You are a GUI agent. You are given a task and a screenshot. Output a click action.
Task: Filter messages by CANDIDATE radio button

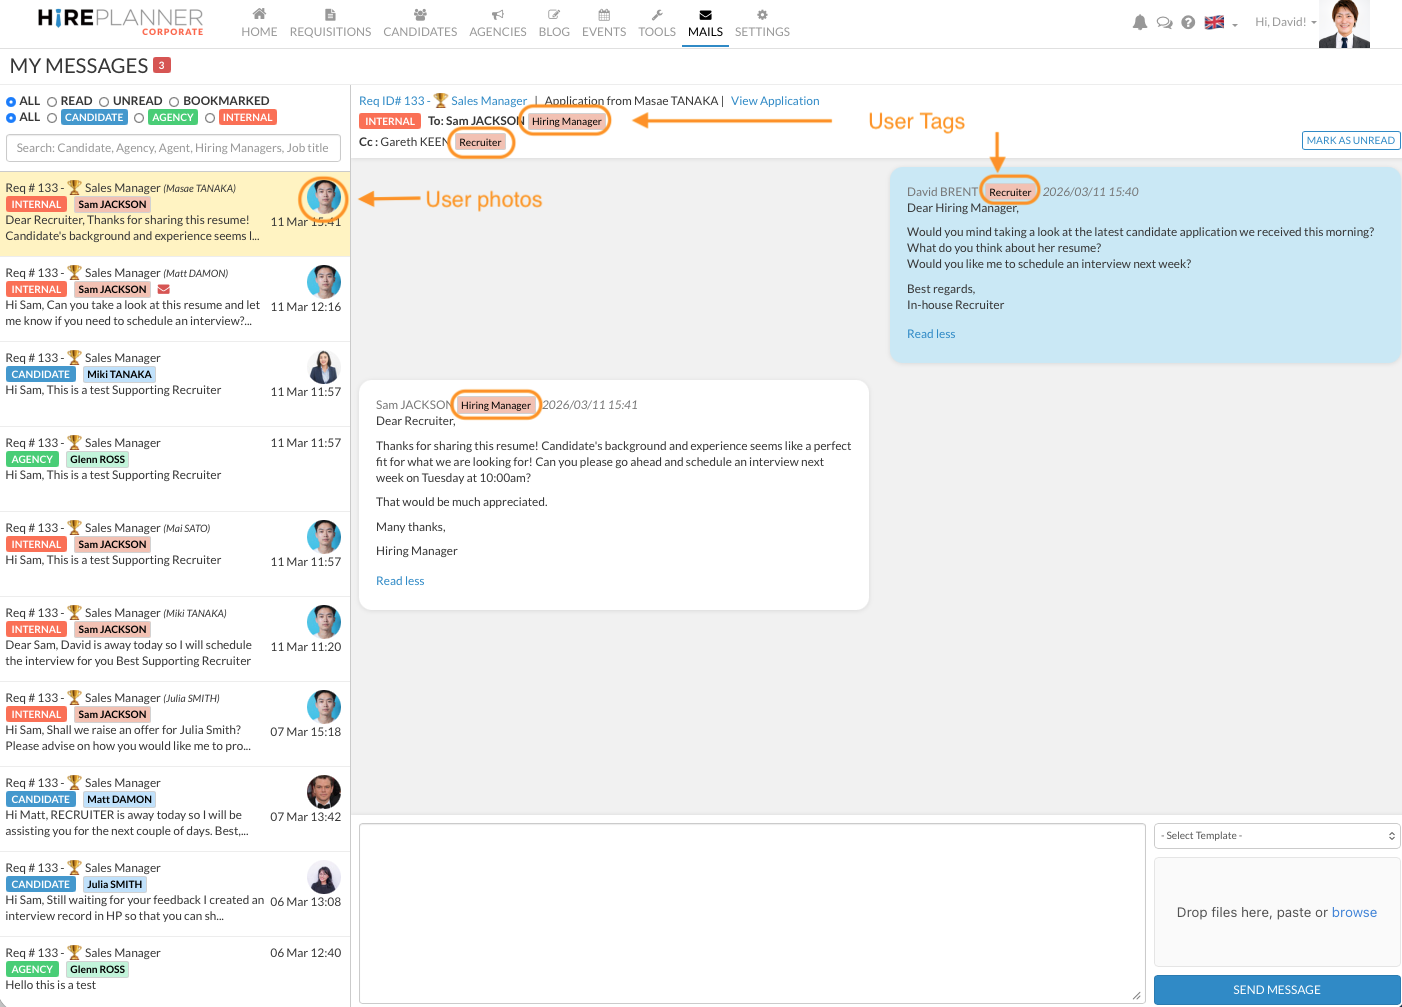tap(52, 118)
